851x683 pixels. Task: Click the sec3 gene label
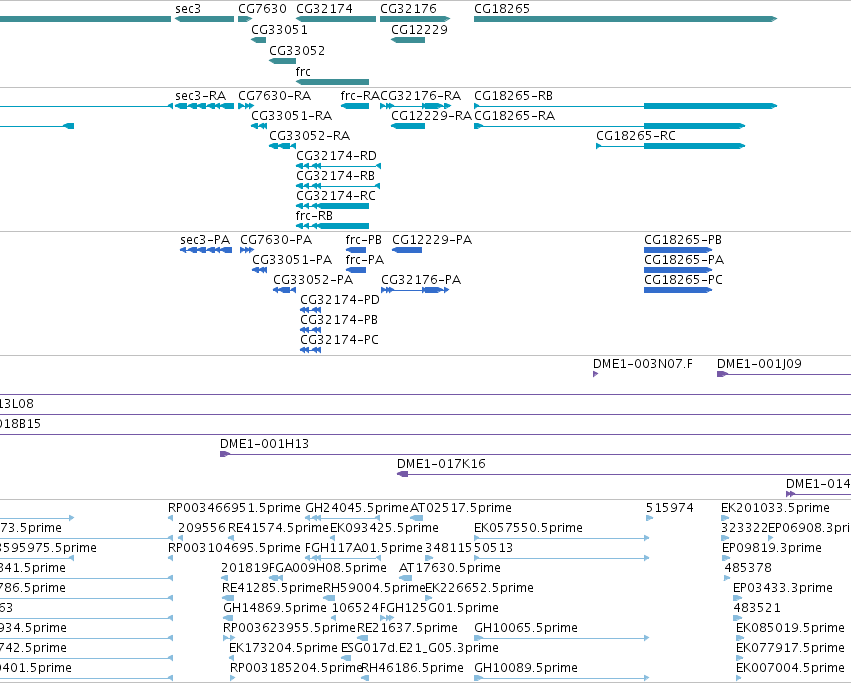click(188, 9)
